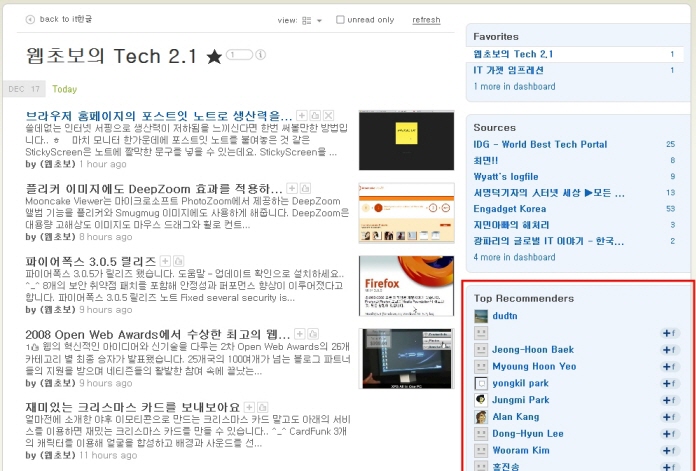Open Jeong-Hoon Baek's profile
Viewport: 696px width, 471px height.
pyautogui.click(x=533, y=349)
